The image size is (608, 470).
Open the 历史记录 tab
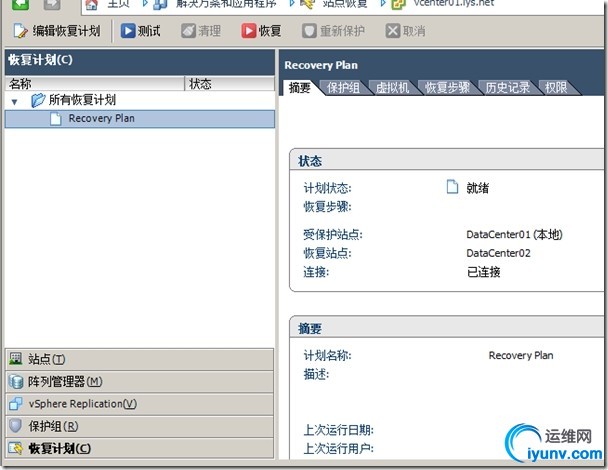(508, 88)
